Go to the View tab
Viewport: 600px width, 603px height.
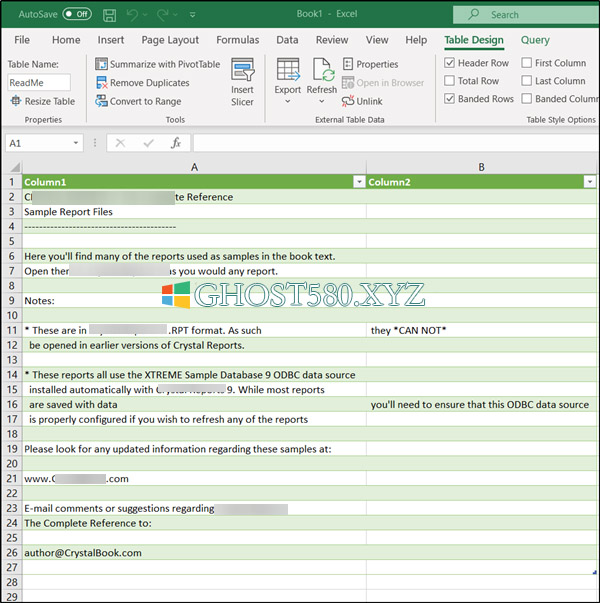(x=377, y=40)
